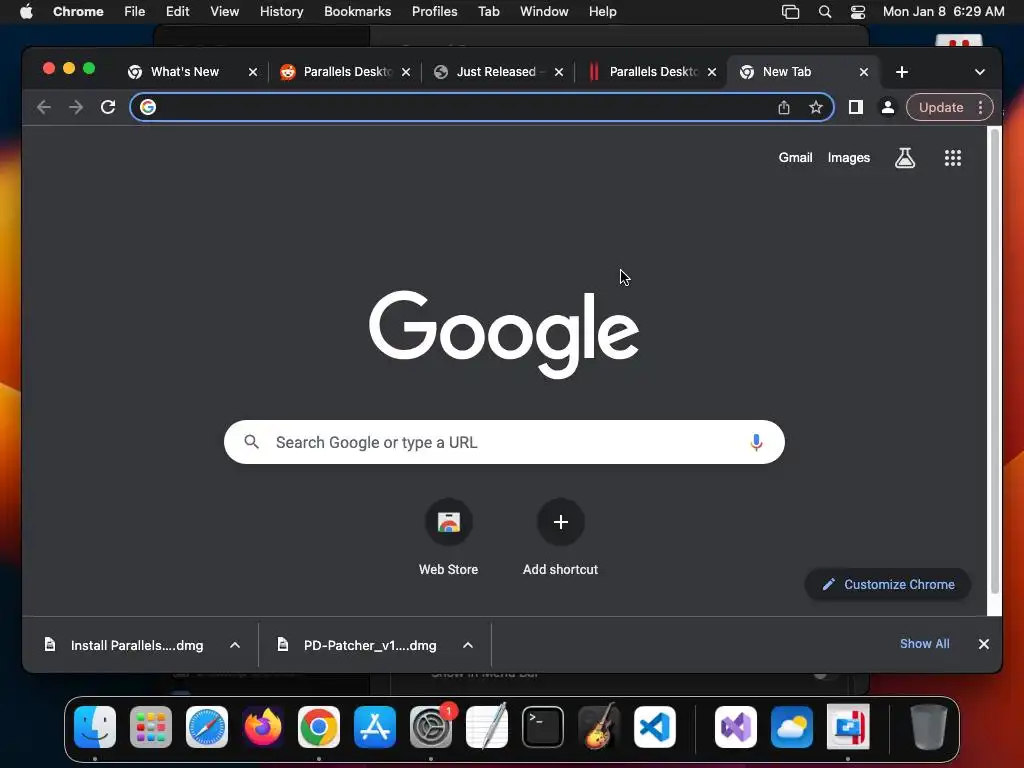Open the Bookmarks menu
1024x768 pixels.
(x=357, y=12)
